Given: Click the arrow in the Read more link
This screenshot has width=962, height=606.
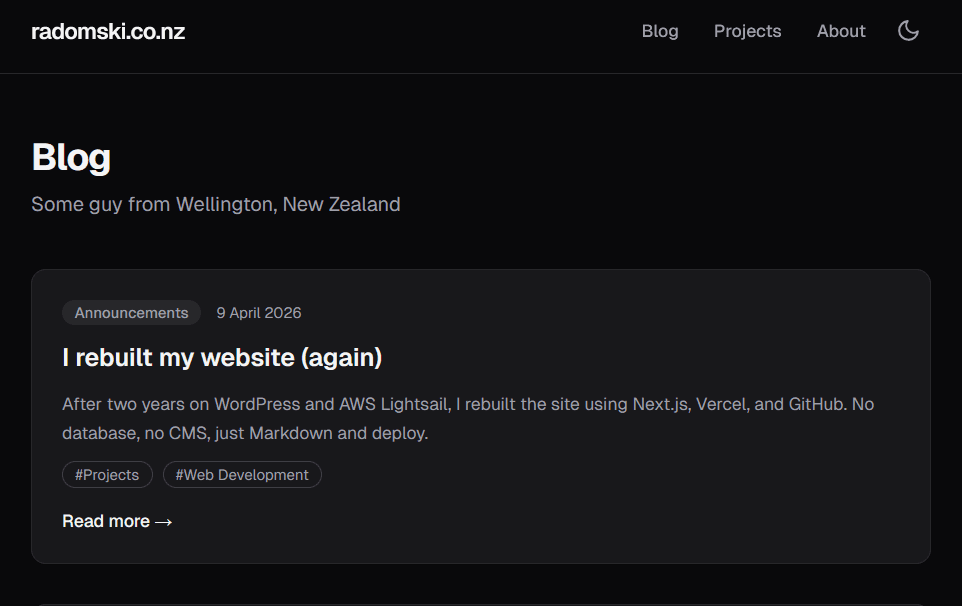Looking at the screenshot, I should tap(166, 521).
